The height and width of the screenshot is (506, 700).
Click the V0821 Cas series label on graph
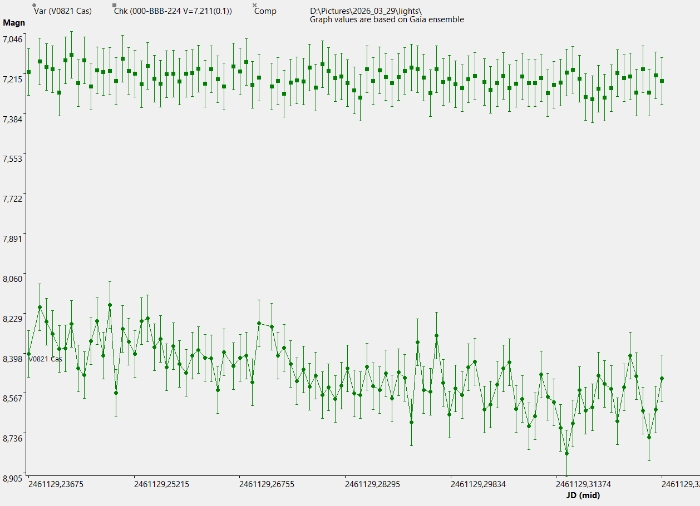tap(45, 358)
